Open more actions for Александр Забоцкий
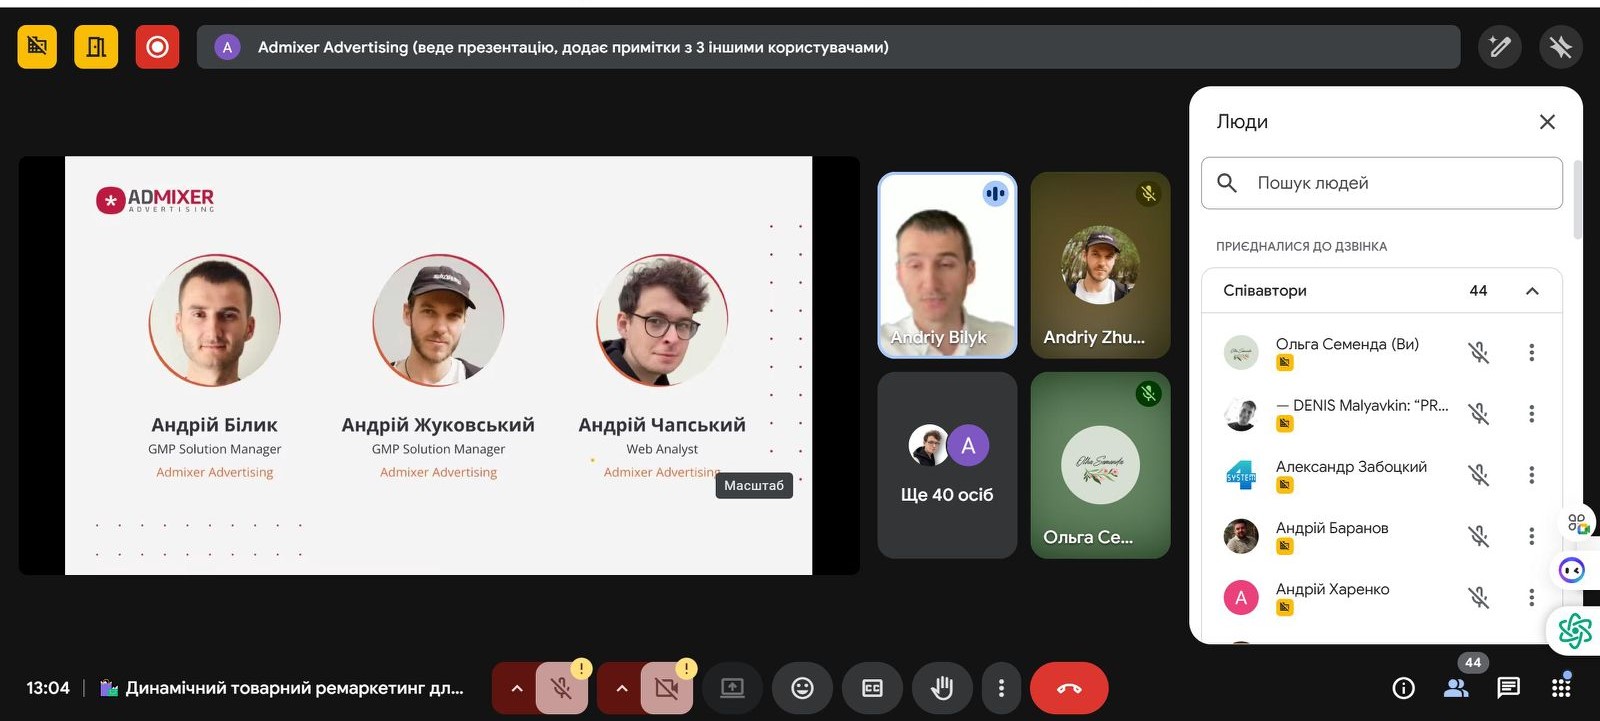1600x721 pixels. [x=1531, y=475]
